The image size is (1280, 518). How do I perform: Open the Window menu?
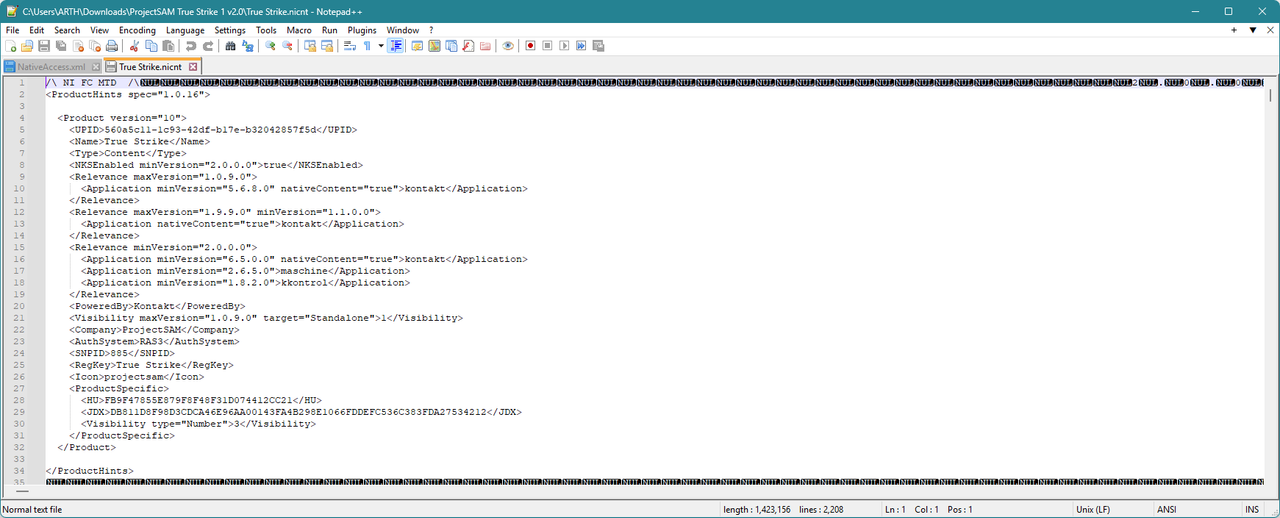403,30
